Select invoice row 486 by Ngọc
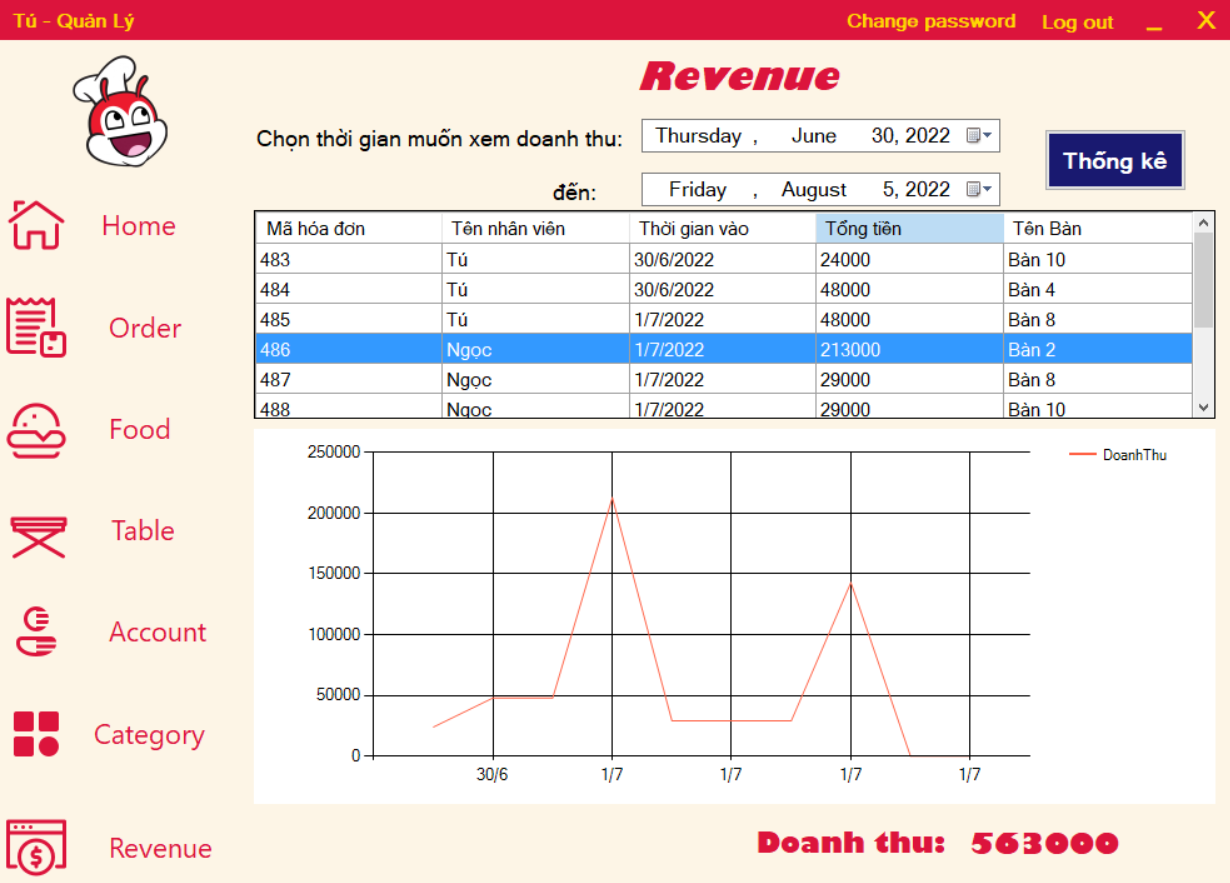Screen dimensions: 1230x883 [600, 349]
